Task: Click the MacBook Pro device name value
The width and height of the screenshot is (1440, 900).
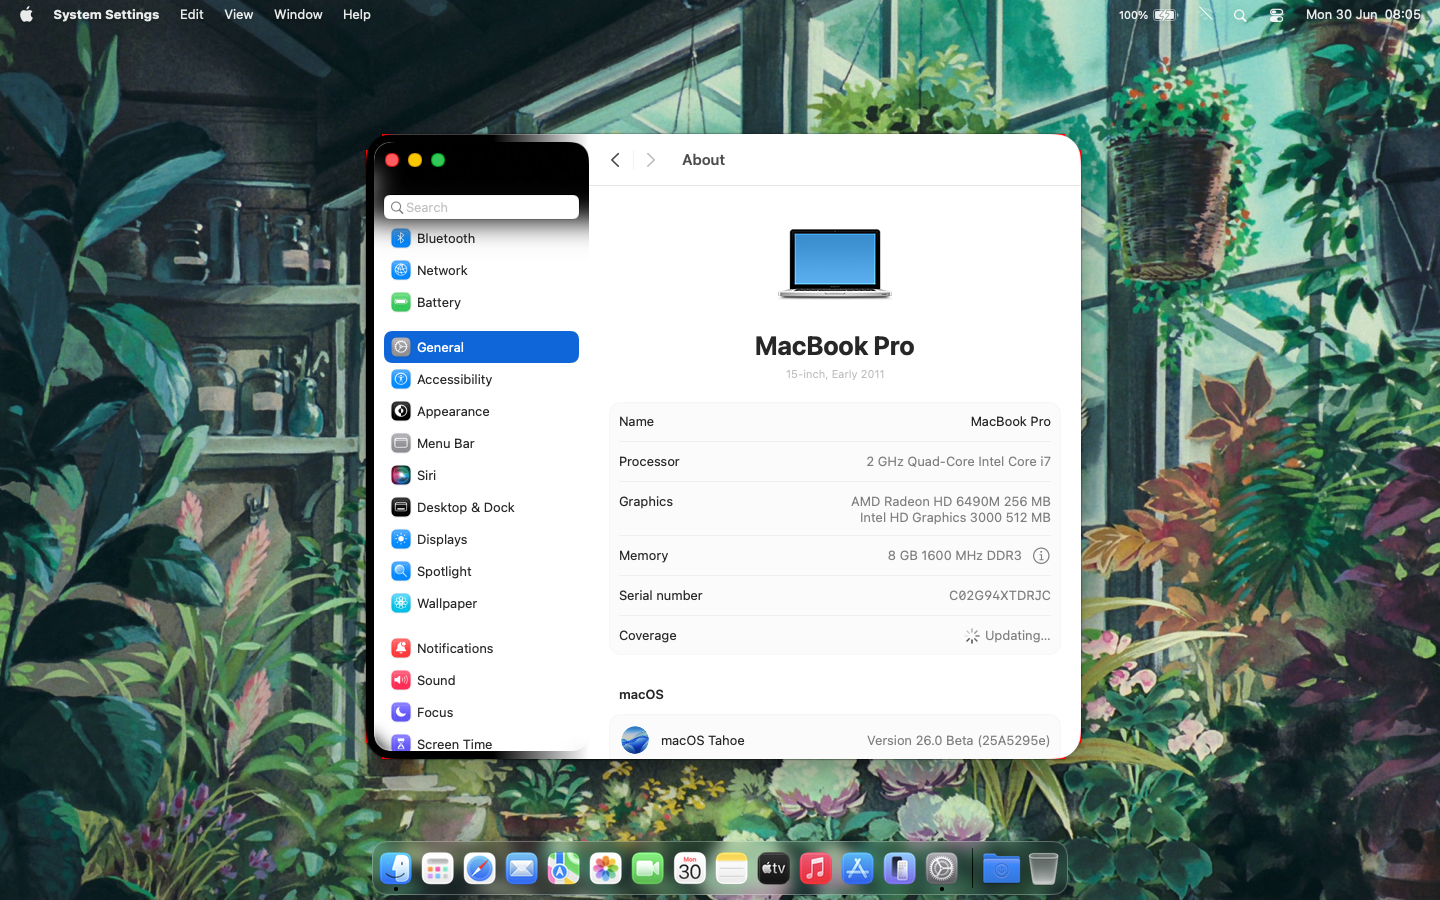Action: tap(1010, 422)
